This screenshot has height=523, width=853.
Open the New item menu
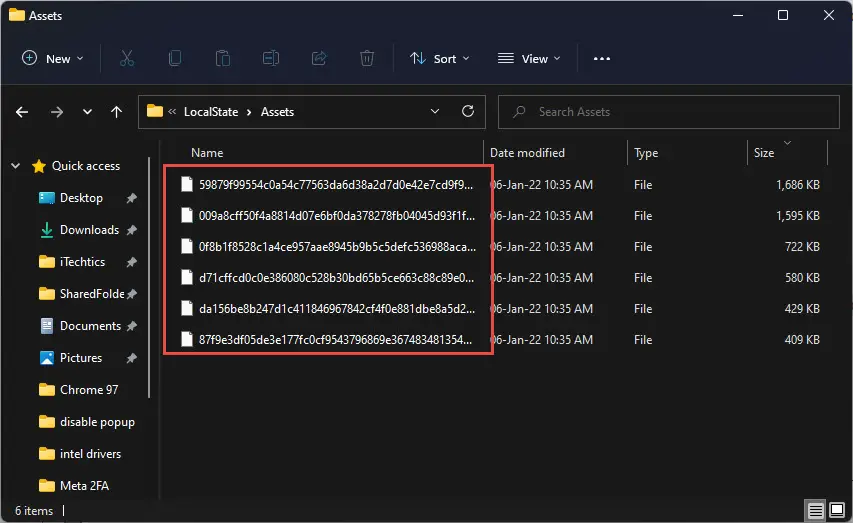[52, 58]
